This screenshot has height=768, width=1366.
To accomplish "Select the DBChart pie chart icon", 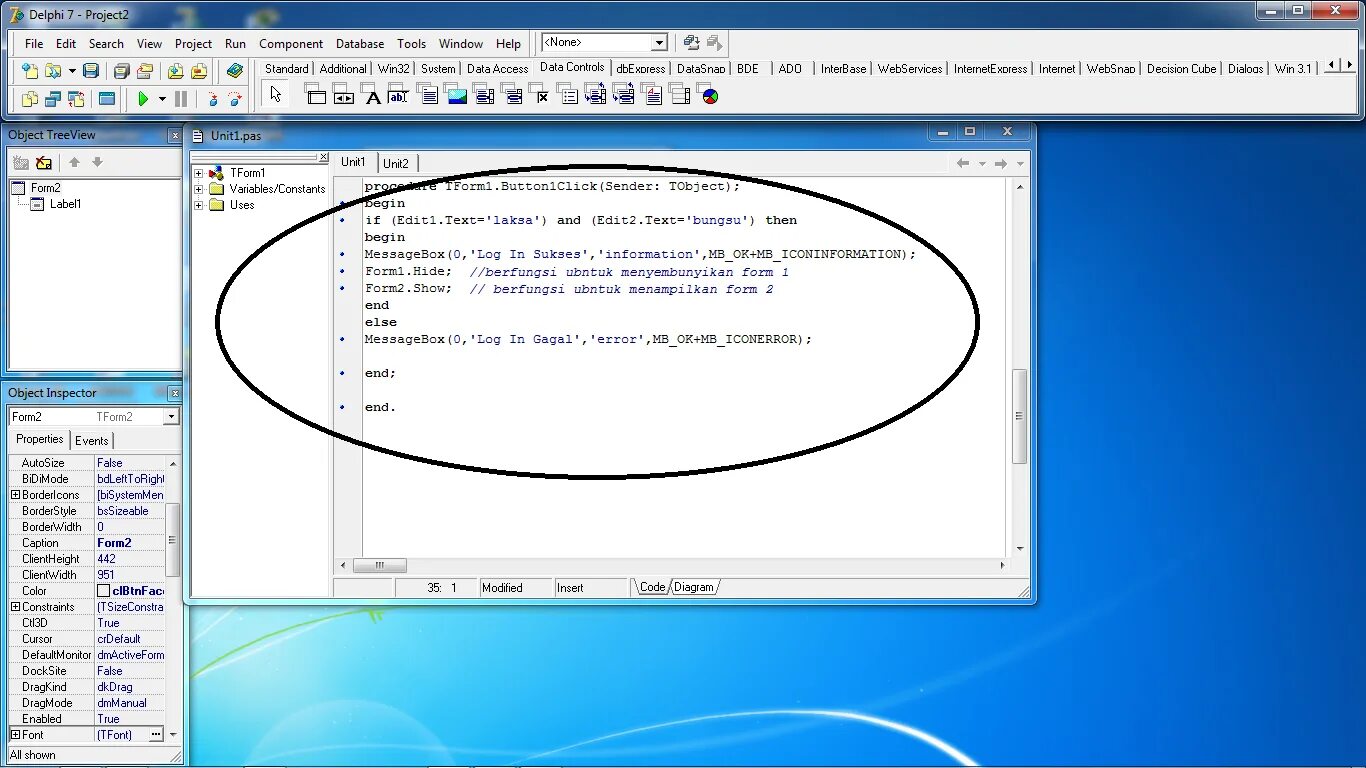I will [709, 95].
